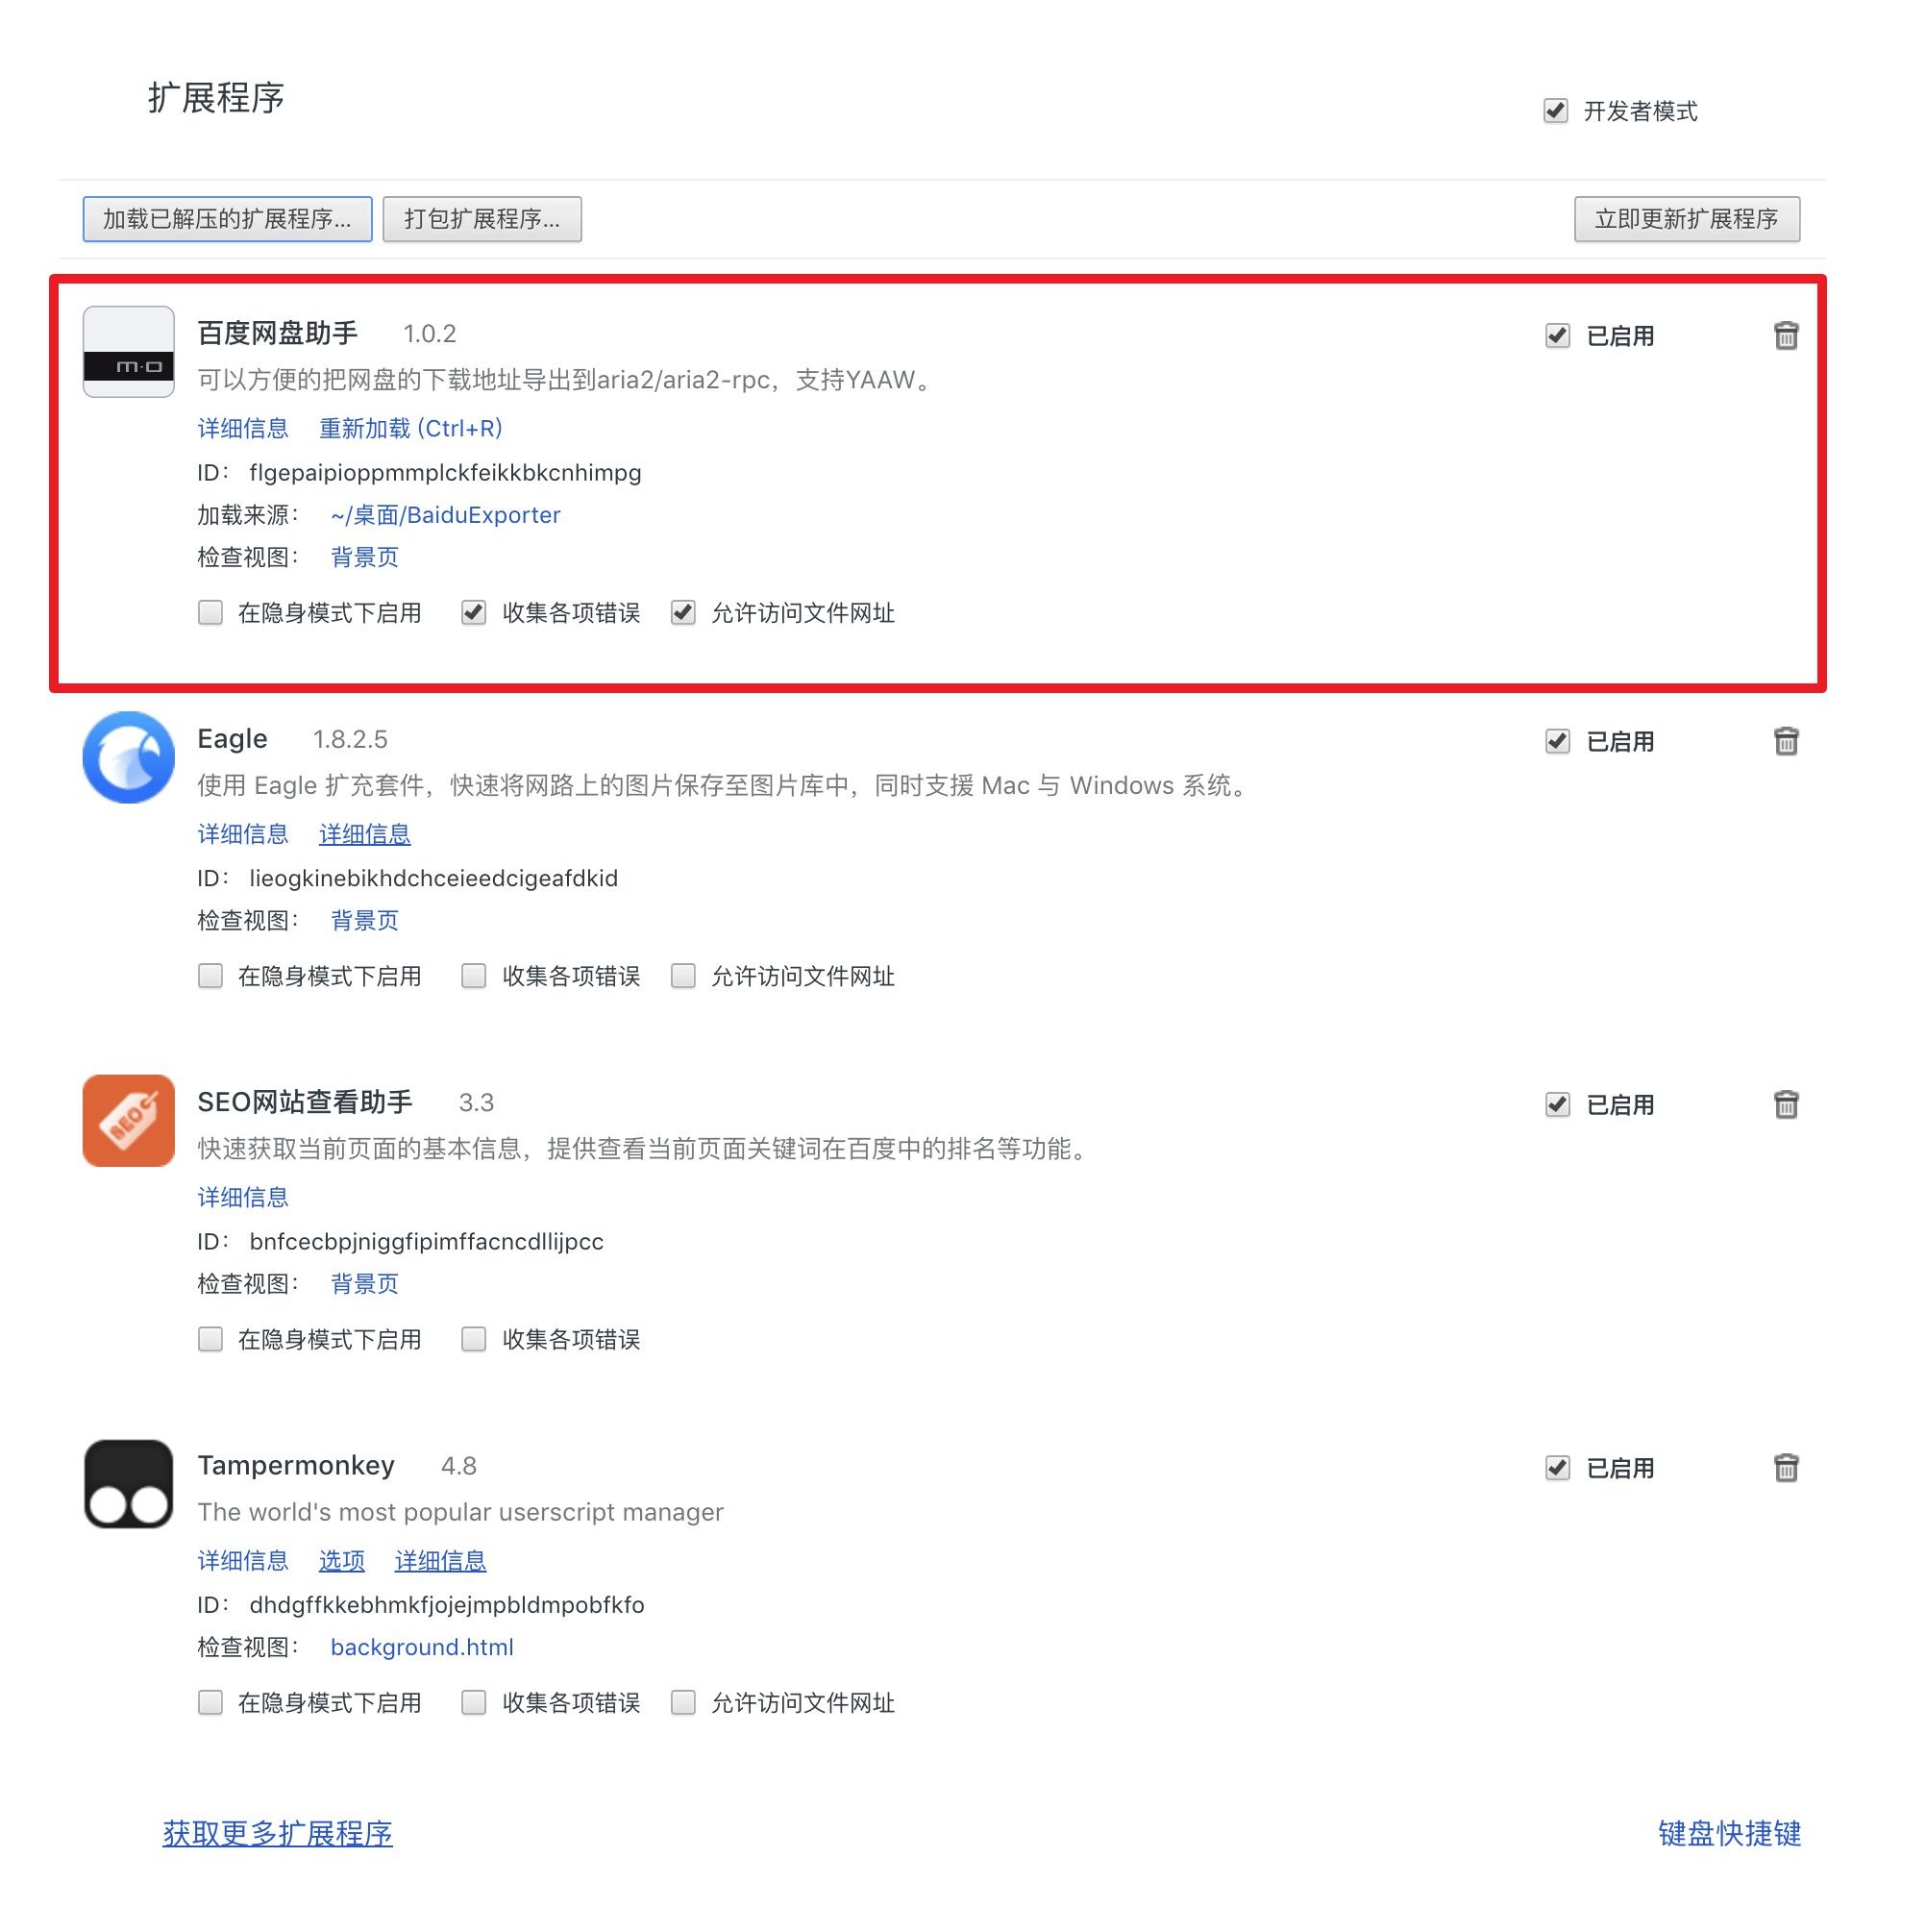This screenshot has height=1932, width=1926.
Task: Open Tampermonkey 选项 link
Action: pos(342,1560)
